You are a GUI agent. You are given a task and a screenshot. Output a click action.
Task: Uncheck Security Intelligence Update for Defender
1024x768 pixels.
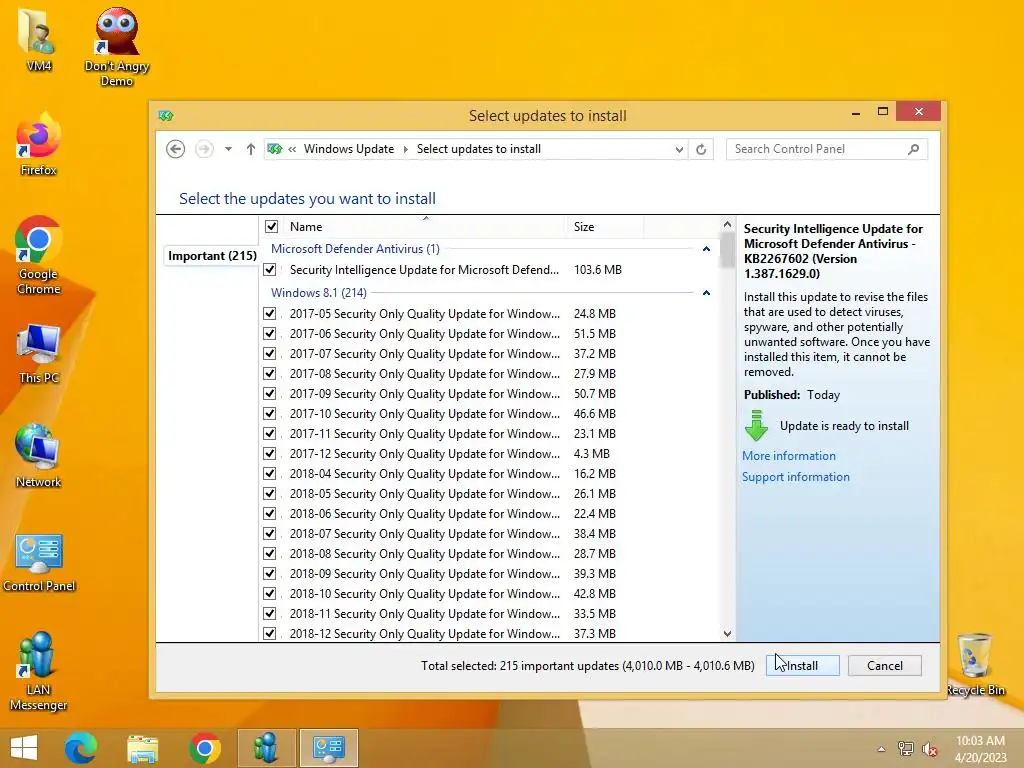(x=269, y=269)
